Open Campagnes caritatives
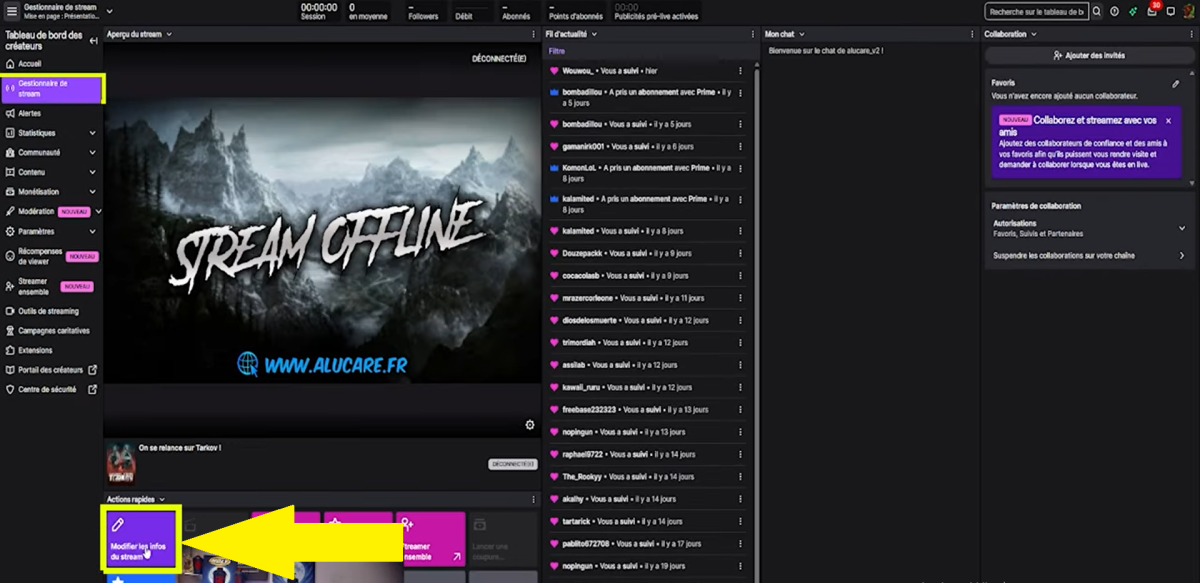This screenshot has height=583, width=1200. point(52,331)
